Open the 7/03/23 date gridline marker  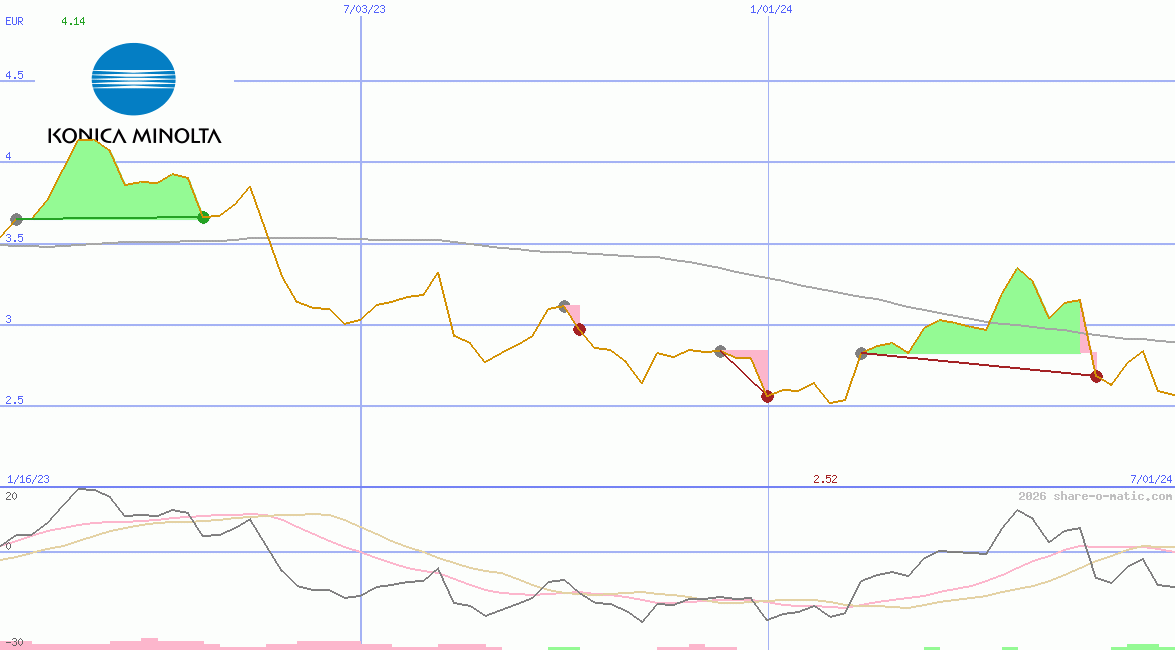click(x=362, y=10)
